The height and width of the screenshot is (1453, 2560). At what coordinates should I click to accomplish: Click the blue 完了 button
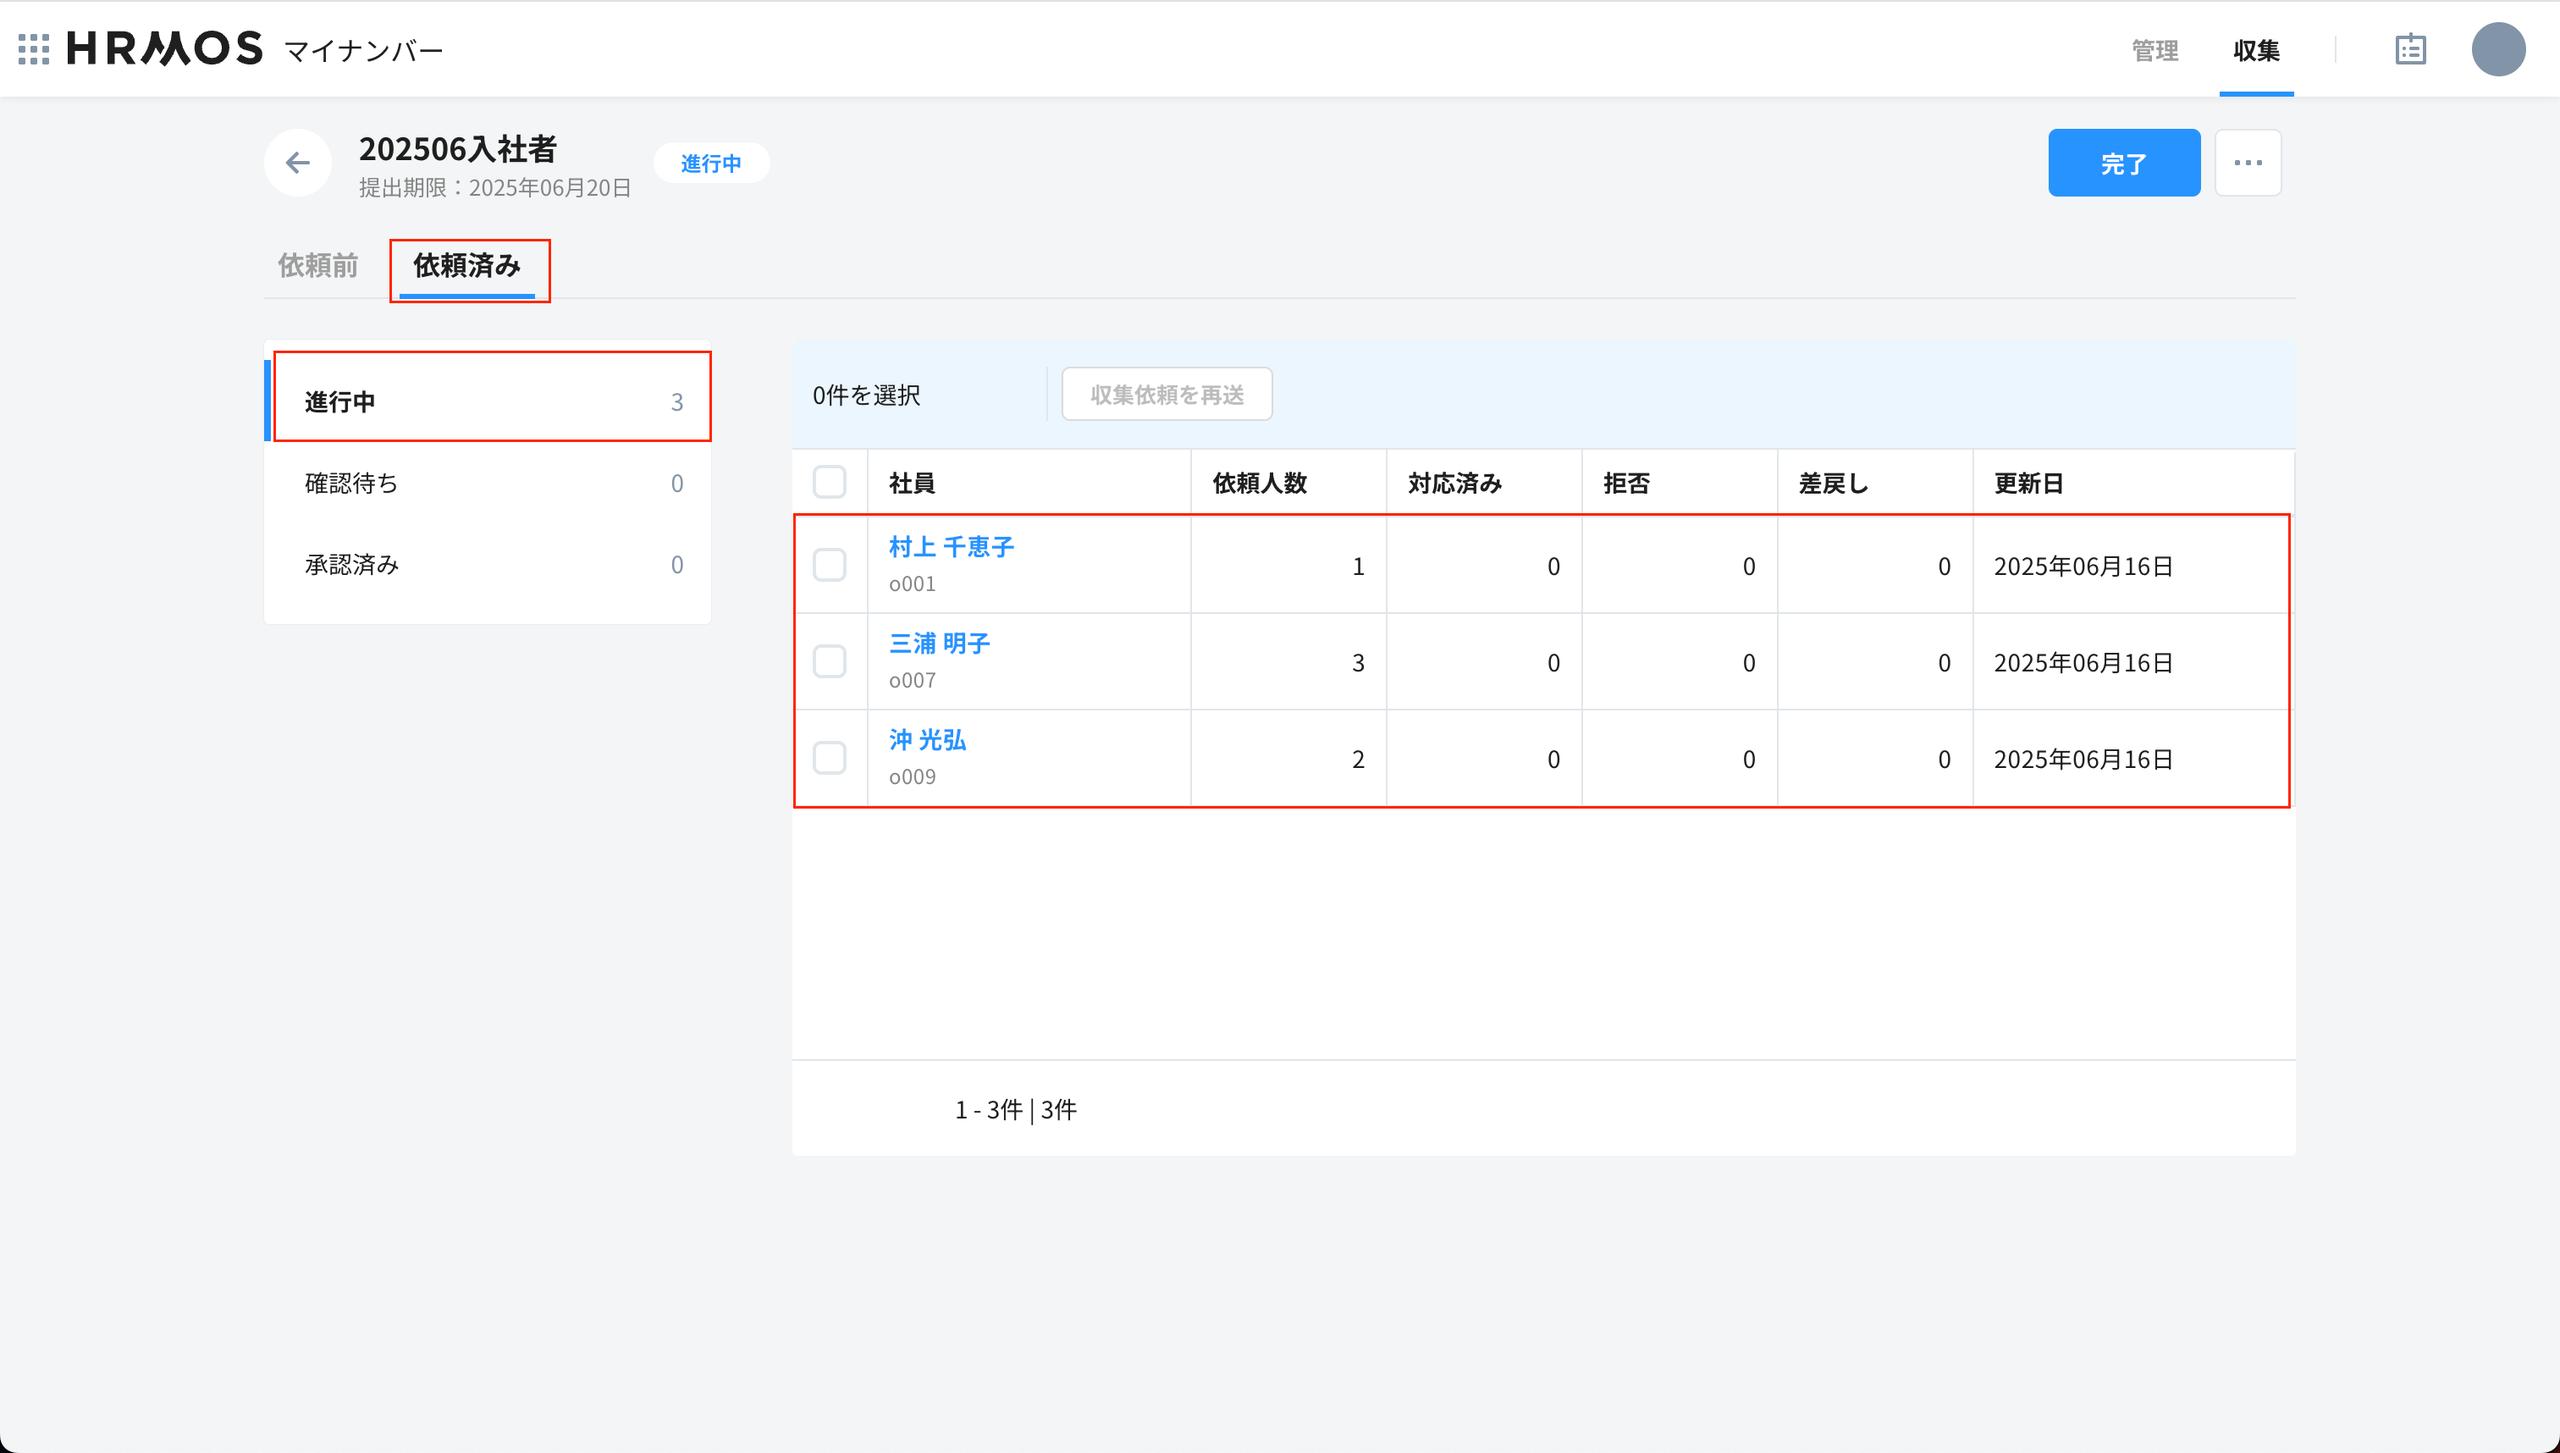click(x=2123, y=163)
